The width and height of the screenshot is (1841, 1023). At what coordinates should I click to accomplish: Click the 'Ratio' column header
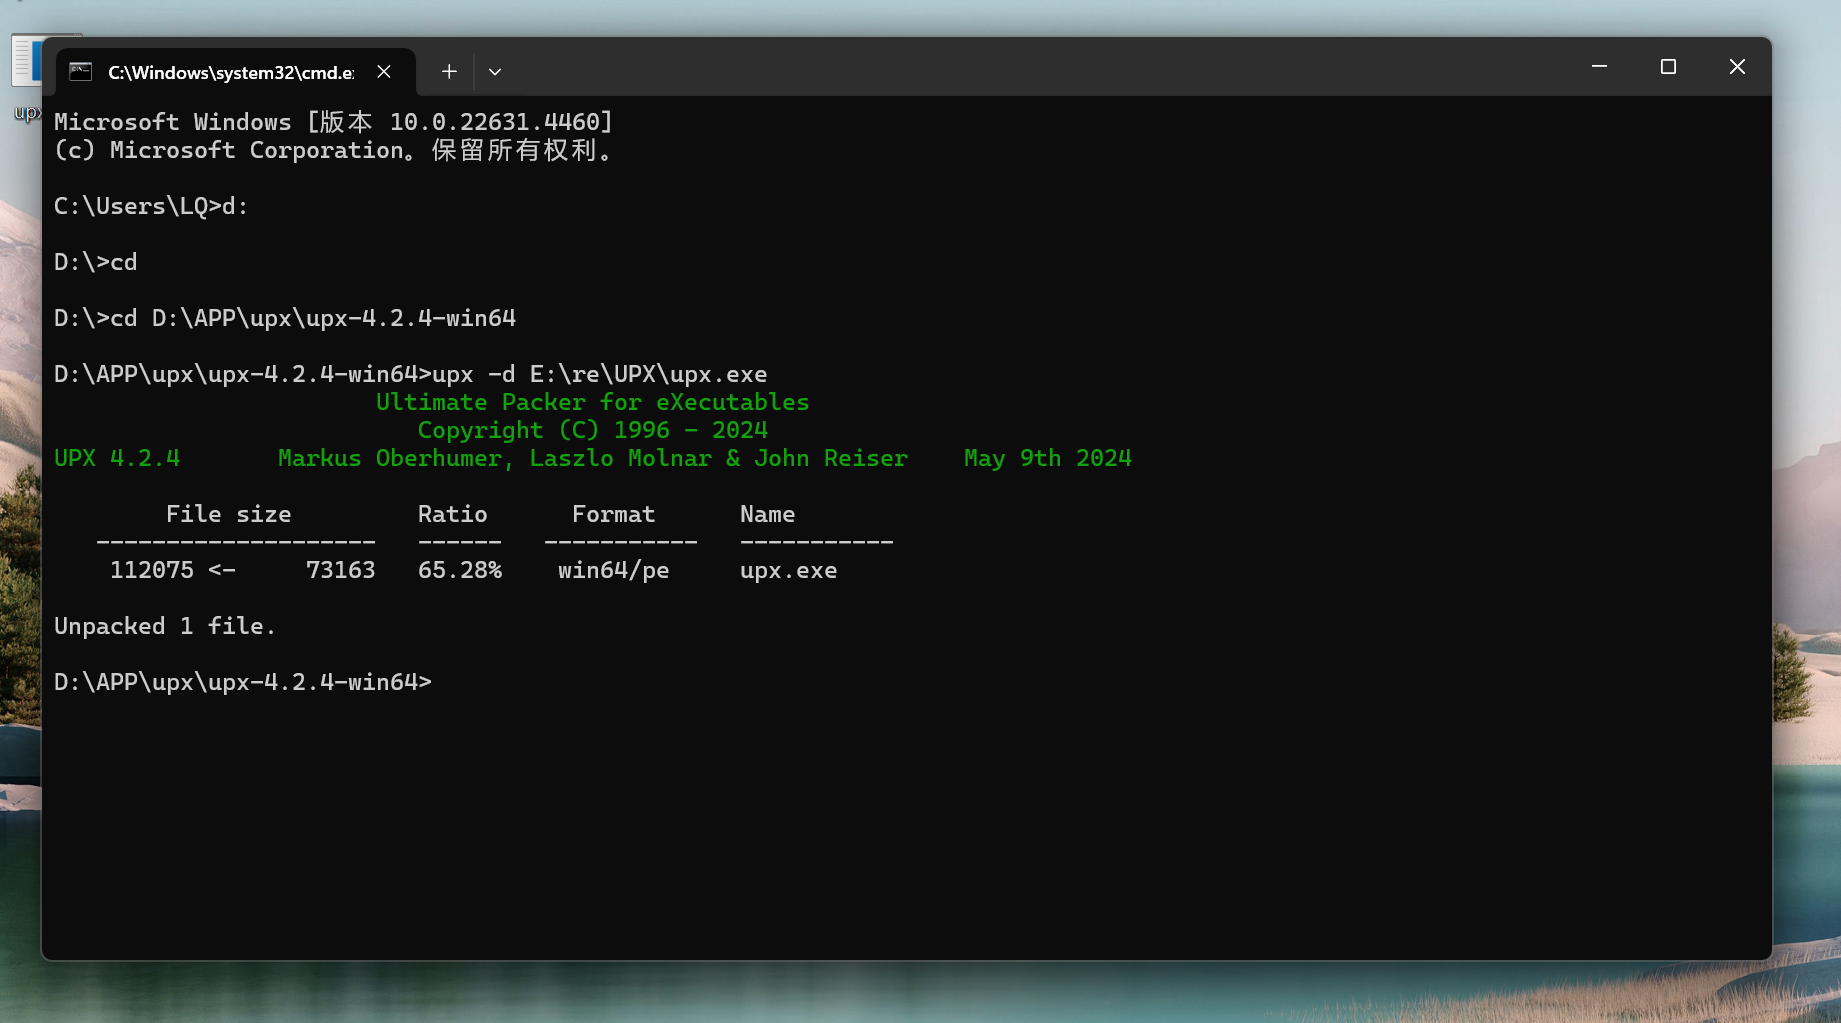453,514
